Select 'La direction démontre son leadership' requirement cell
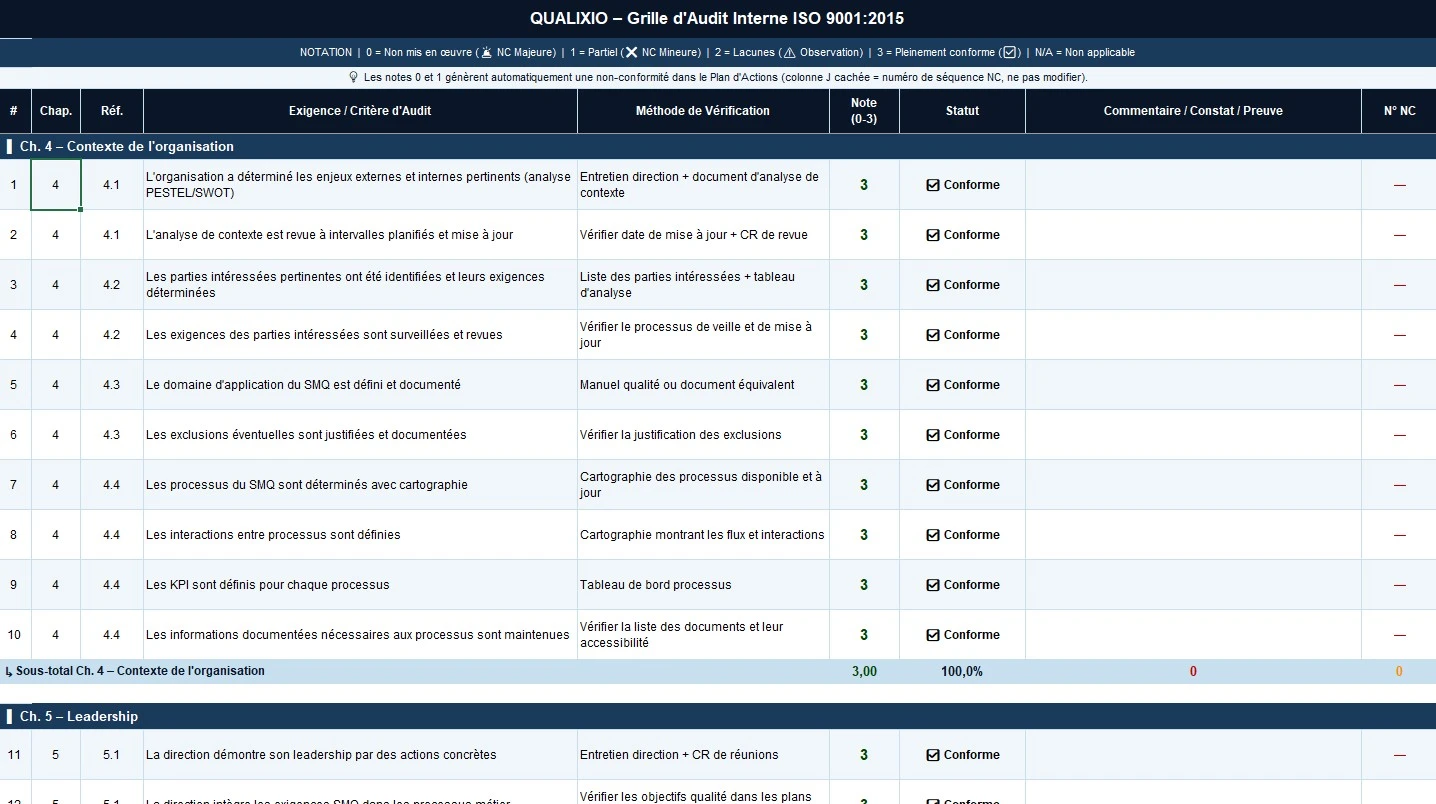Screen dimensions: 1436x804 click(x=360, y=755)
